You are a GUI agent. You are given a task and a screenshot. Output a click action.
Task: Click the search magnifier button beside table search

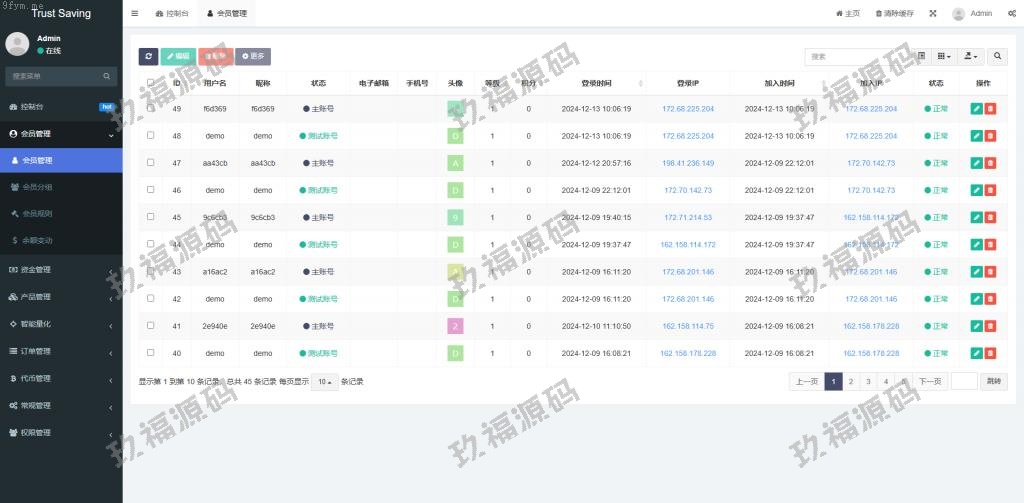(x=997, y=57)
